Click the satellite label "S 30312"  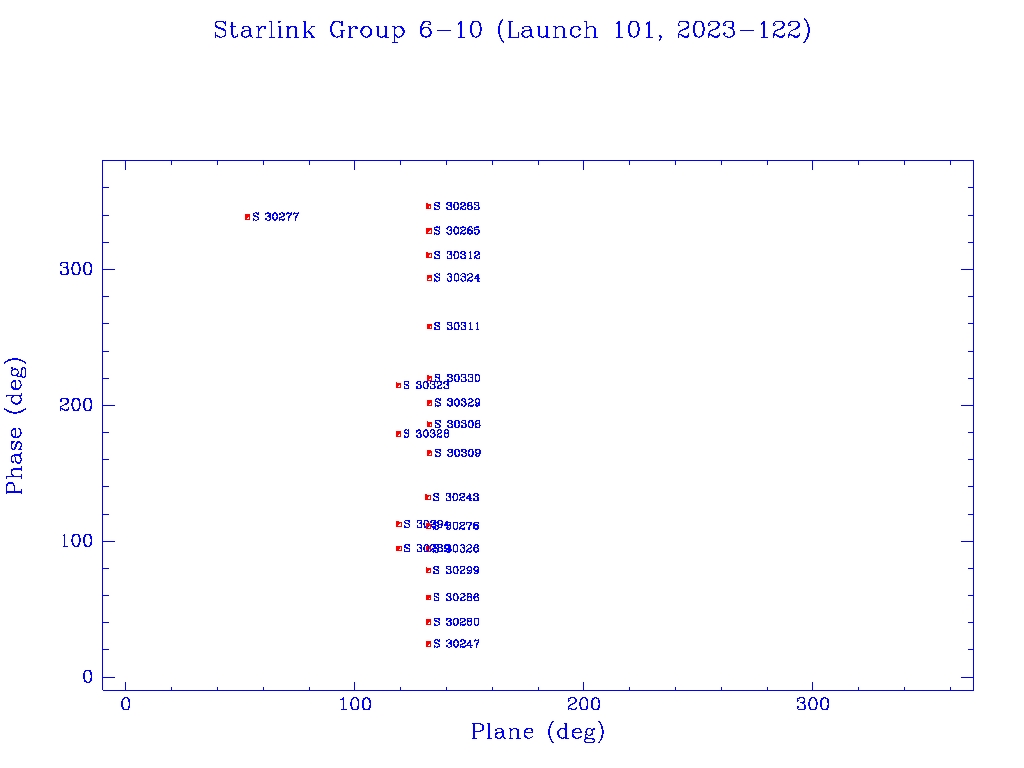click(x=456, y=255)
